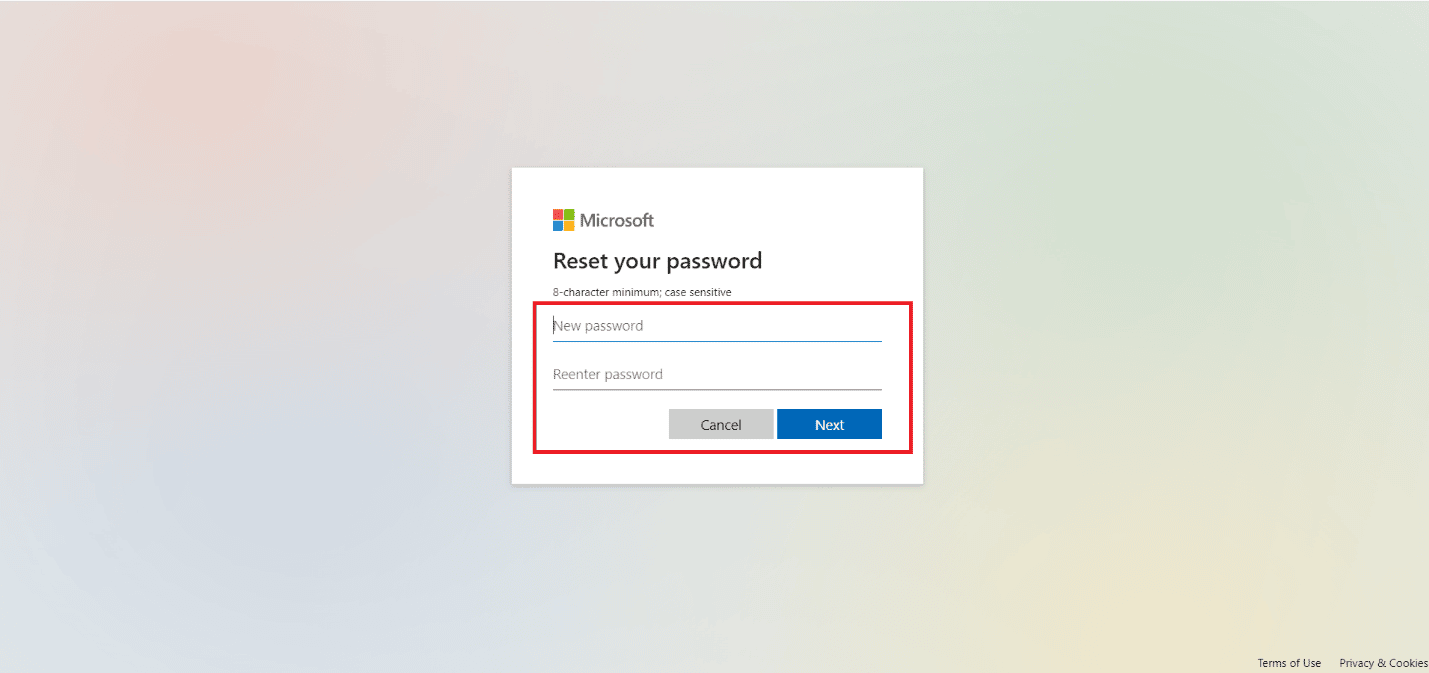Open the Terms of Use link

[x=1289, y=662]
